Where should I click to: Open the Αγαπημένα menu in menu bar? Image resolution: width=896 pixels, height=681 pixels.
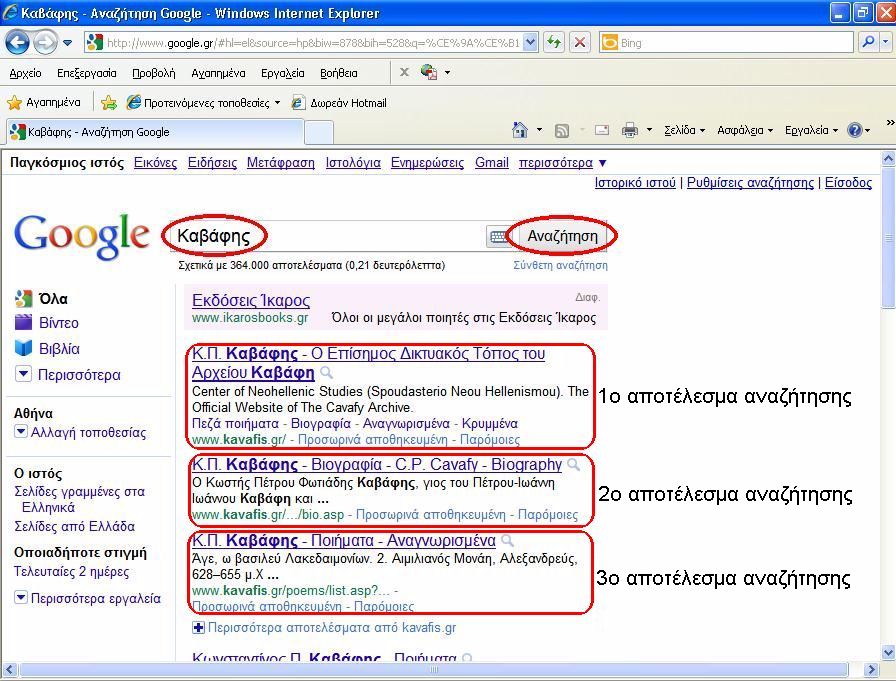pos(218,73)
